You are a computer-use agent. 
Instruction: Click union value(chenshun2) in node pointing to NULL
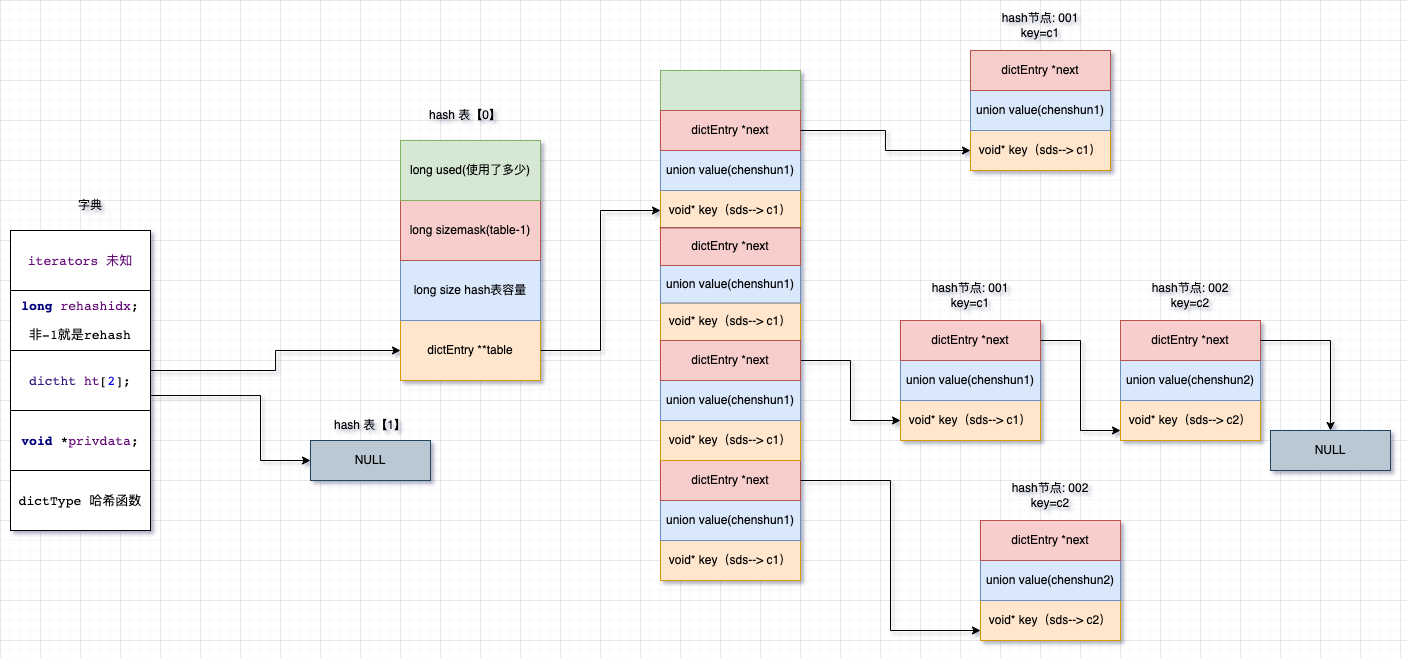(1190, 380)
